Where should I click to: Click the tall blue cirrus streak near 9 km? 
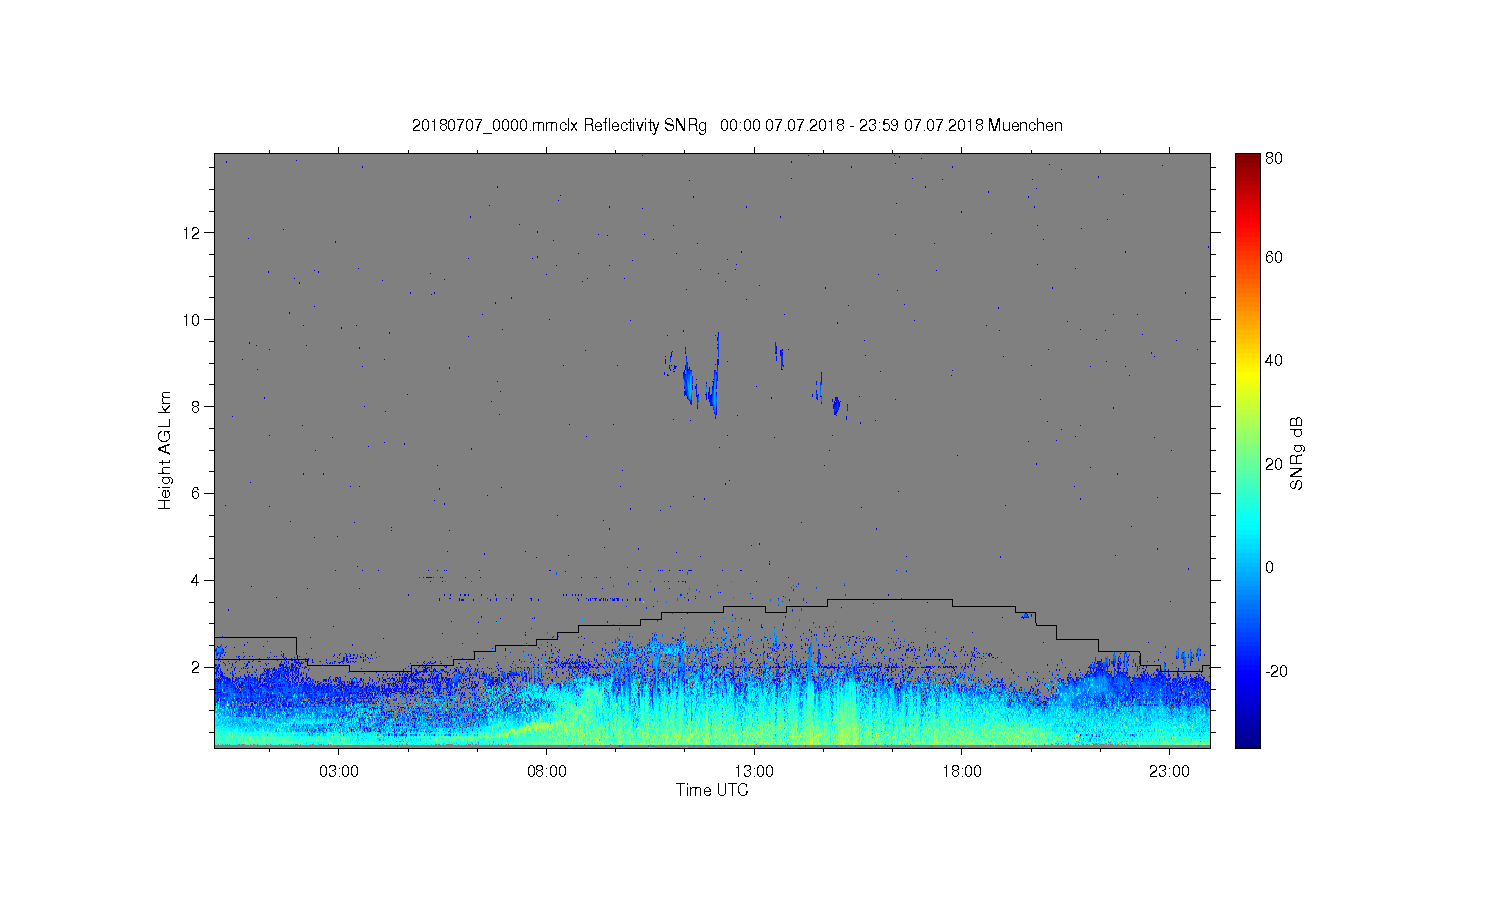pyautogui.click(x=716, y=375)
